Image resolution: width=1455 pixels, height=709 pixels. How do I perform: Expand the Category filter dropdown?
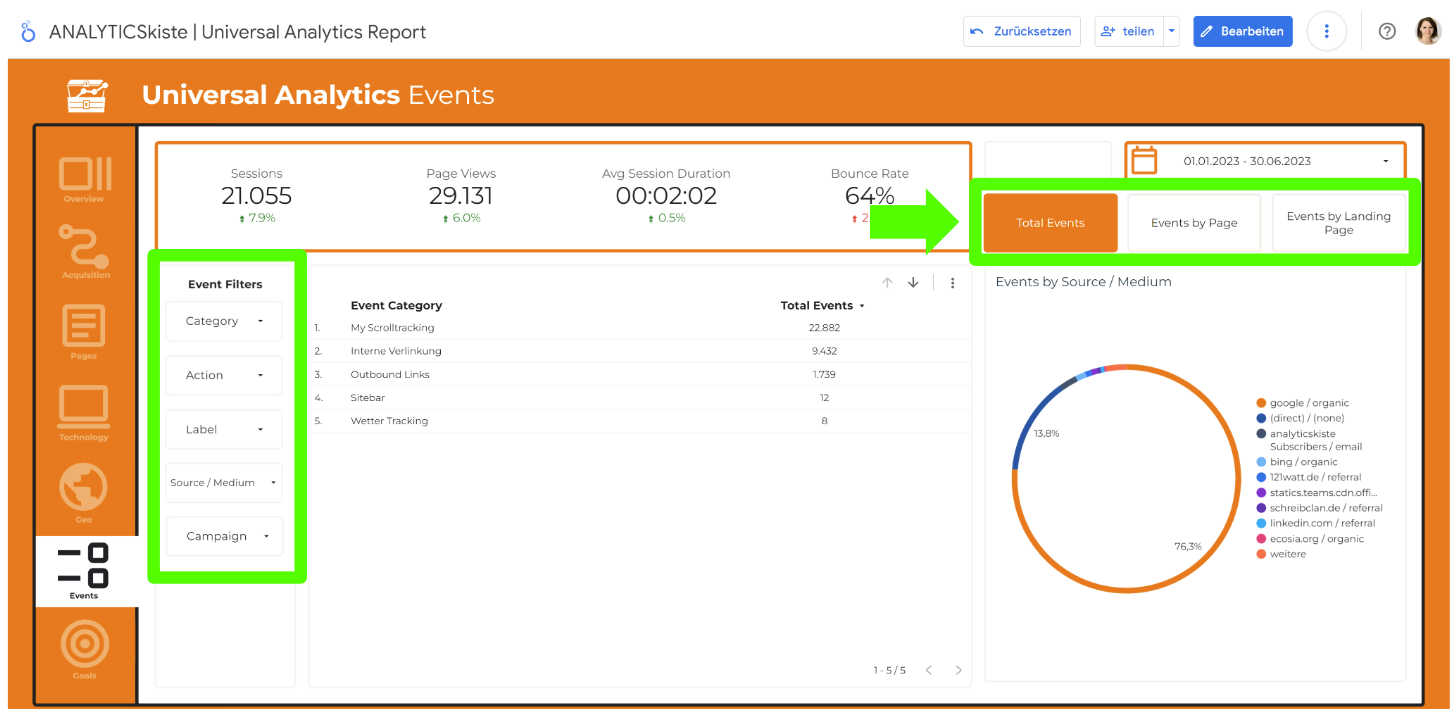click(x=224, y=321)
